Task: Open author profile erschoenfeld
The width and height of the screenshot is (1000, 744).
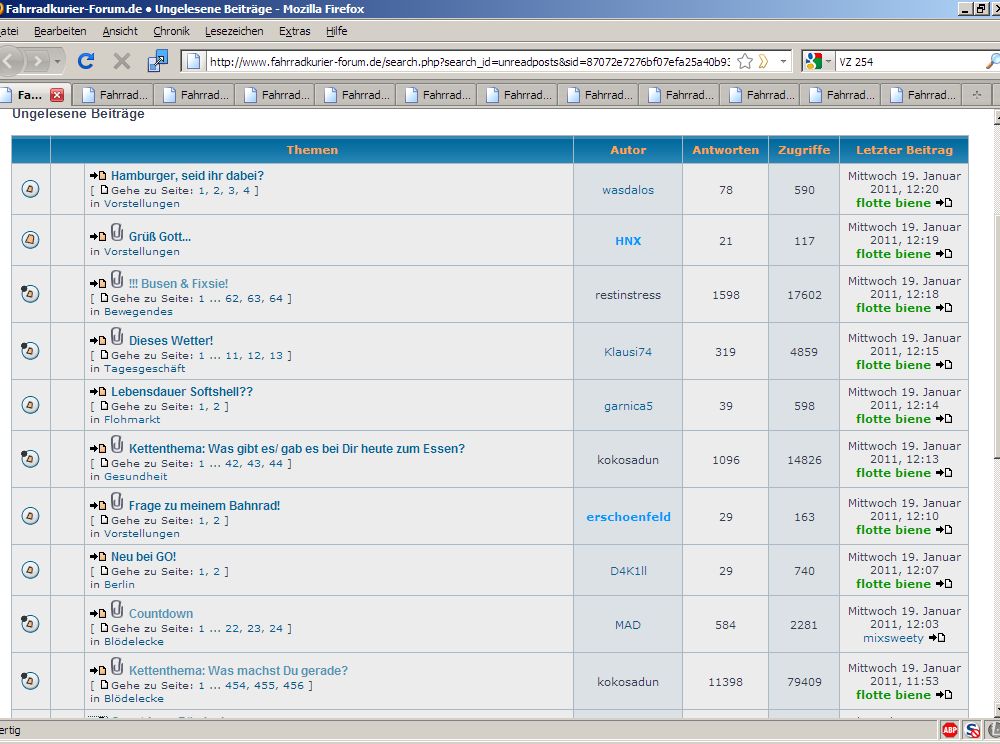Action: [628, 517]
